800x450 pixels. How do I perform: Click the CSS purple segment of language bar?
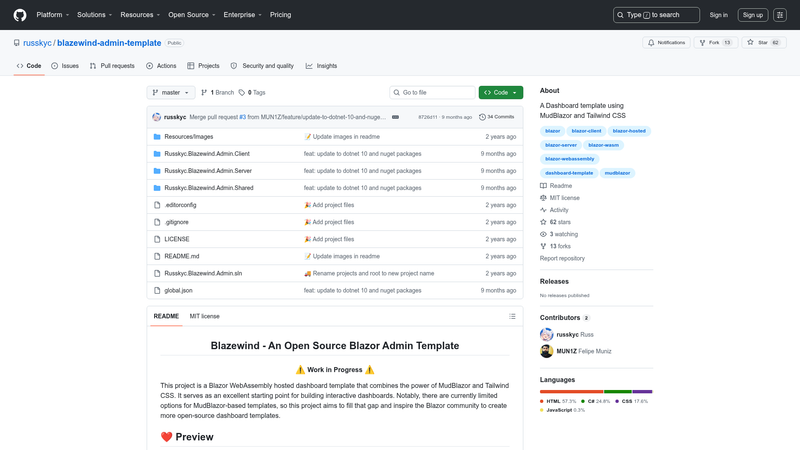642,392
